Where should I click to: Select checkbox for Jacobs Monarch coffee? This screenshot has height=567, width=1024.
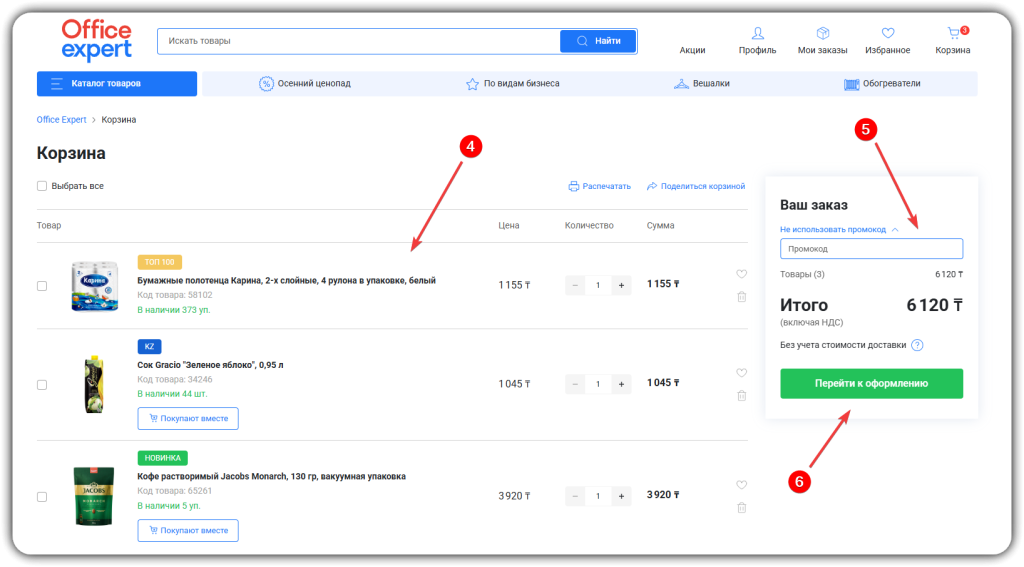coord(42,497)
